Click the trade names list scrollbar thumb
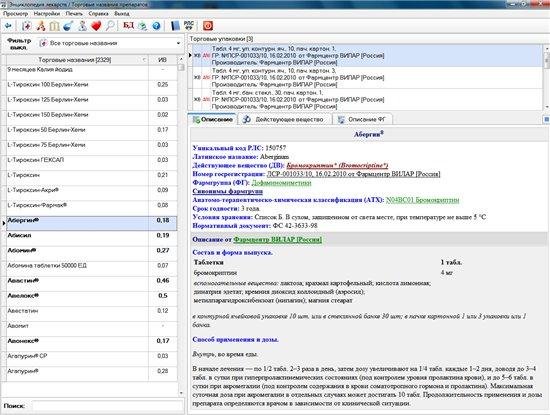 (x=181, y=68)
